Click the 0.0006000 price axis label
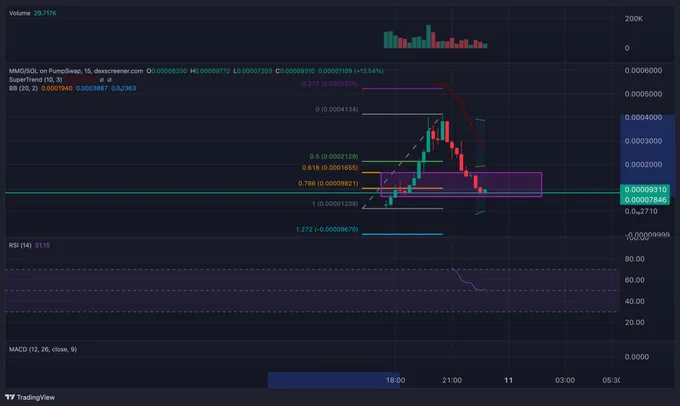680x406 pixels. point(643,70)
